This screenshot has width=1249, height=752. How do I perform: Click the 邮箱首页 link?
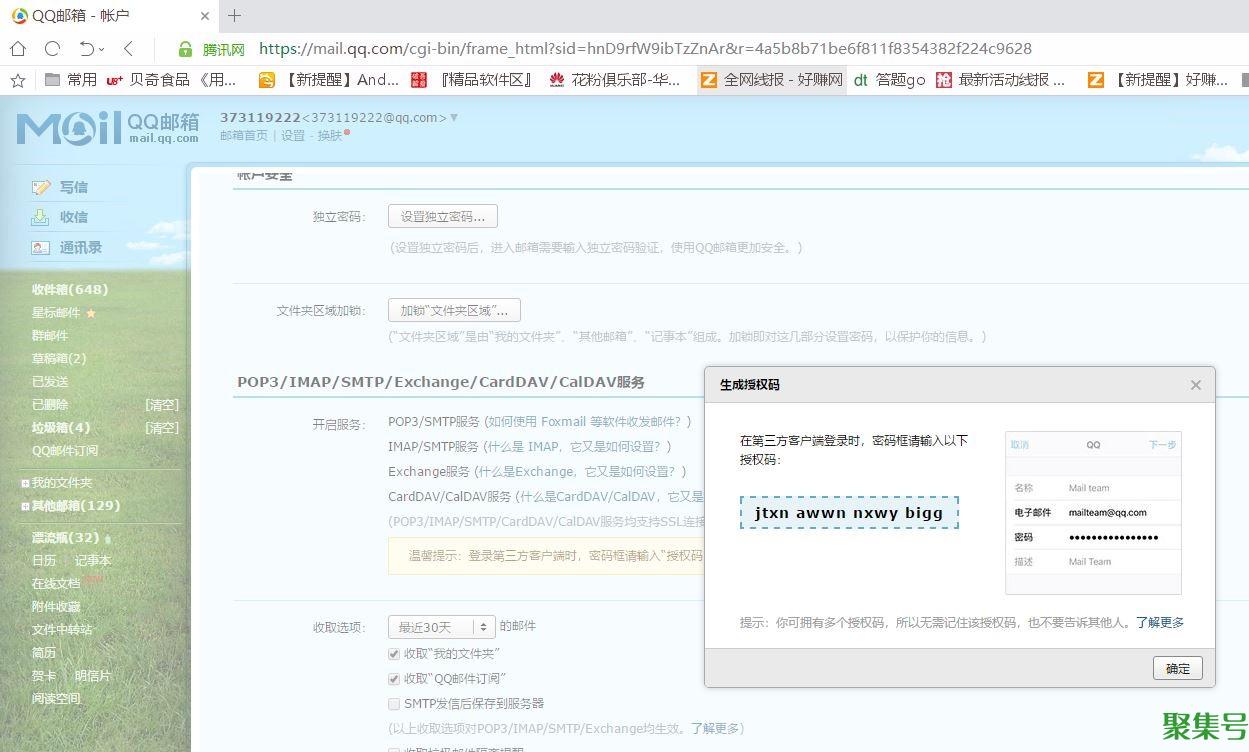[244, 136]
